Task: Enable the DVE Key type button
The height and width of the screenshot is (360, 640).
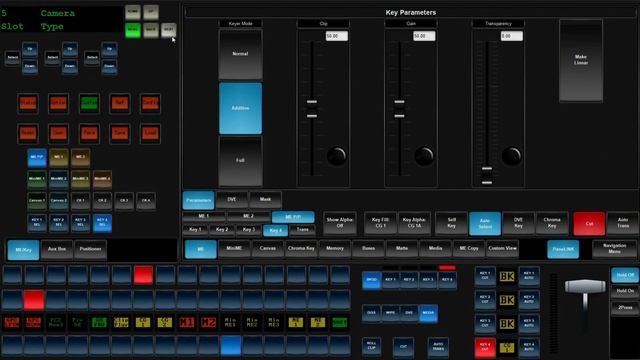Action: tap(518, 223)
